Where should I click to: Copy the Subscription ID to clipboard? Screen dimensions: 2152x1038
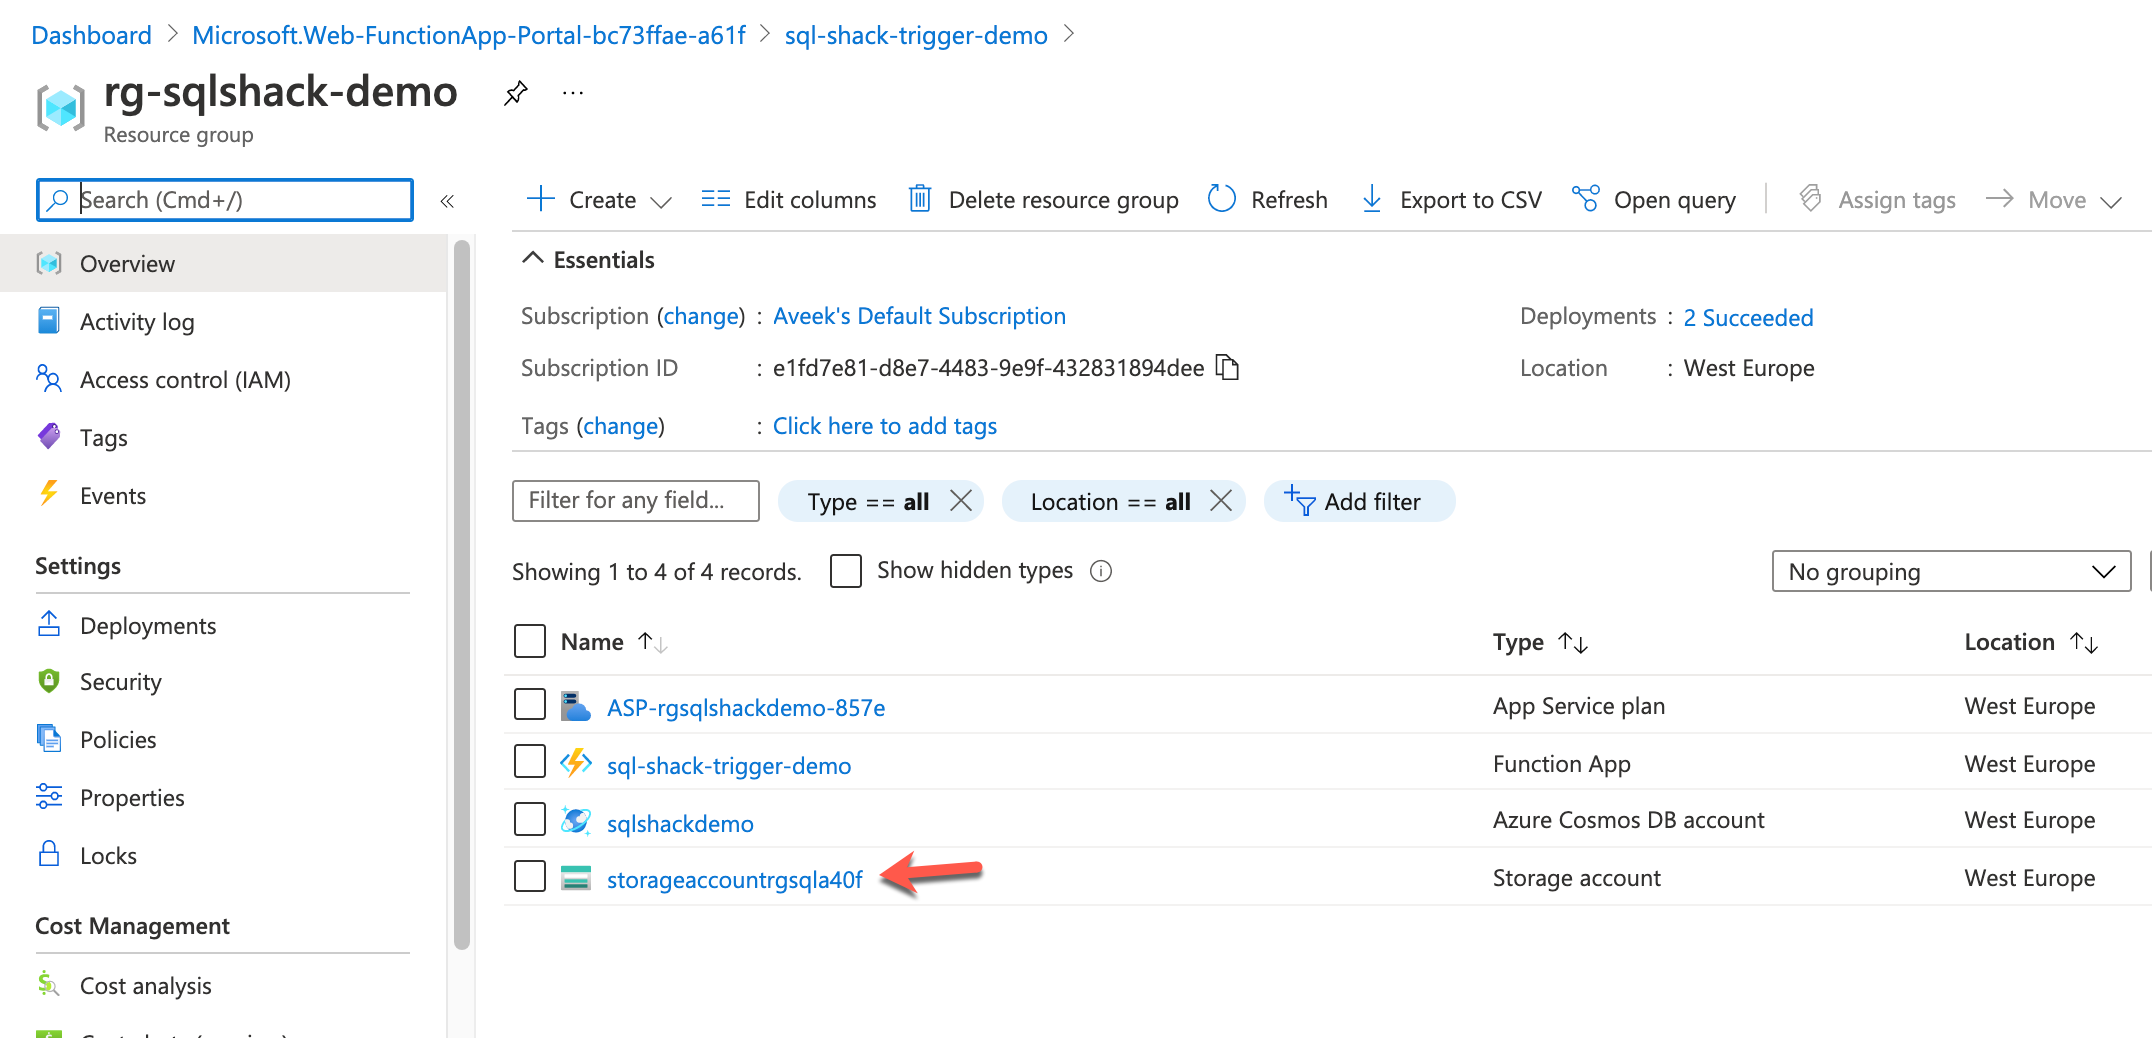click(1227, 368)
